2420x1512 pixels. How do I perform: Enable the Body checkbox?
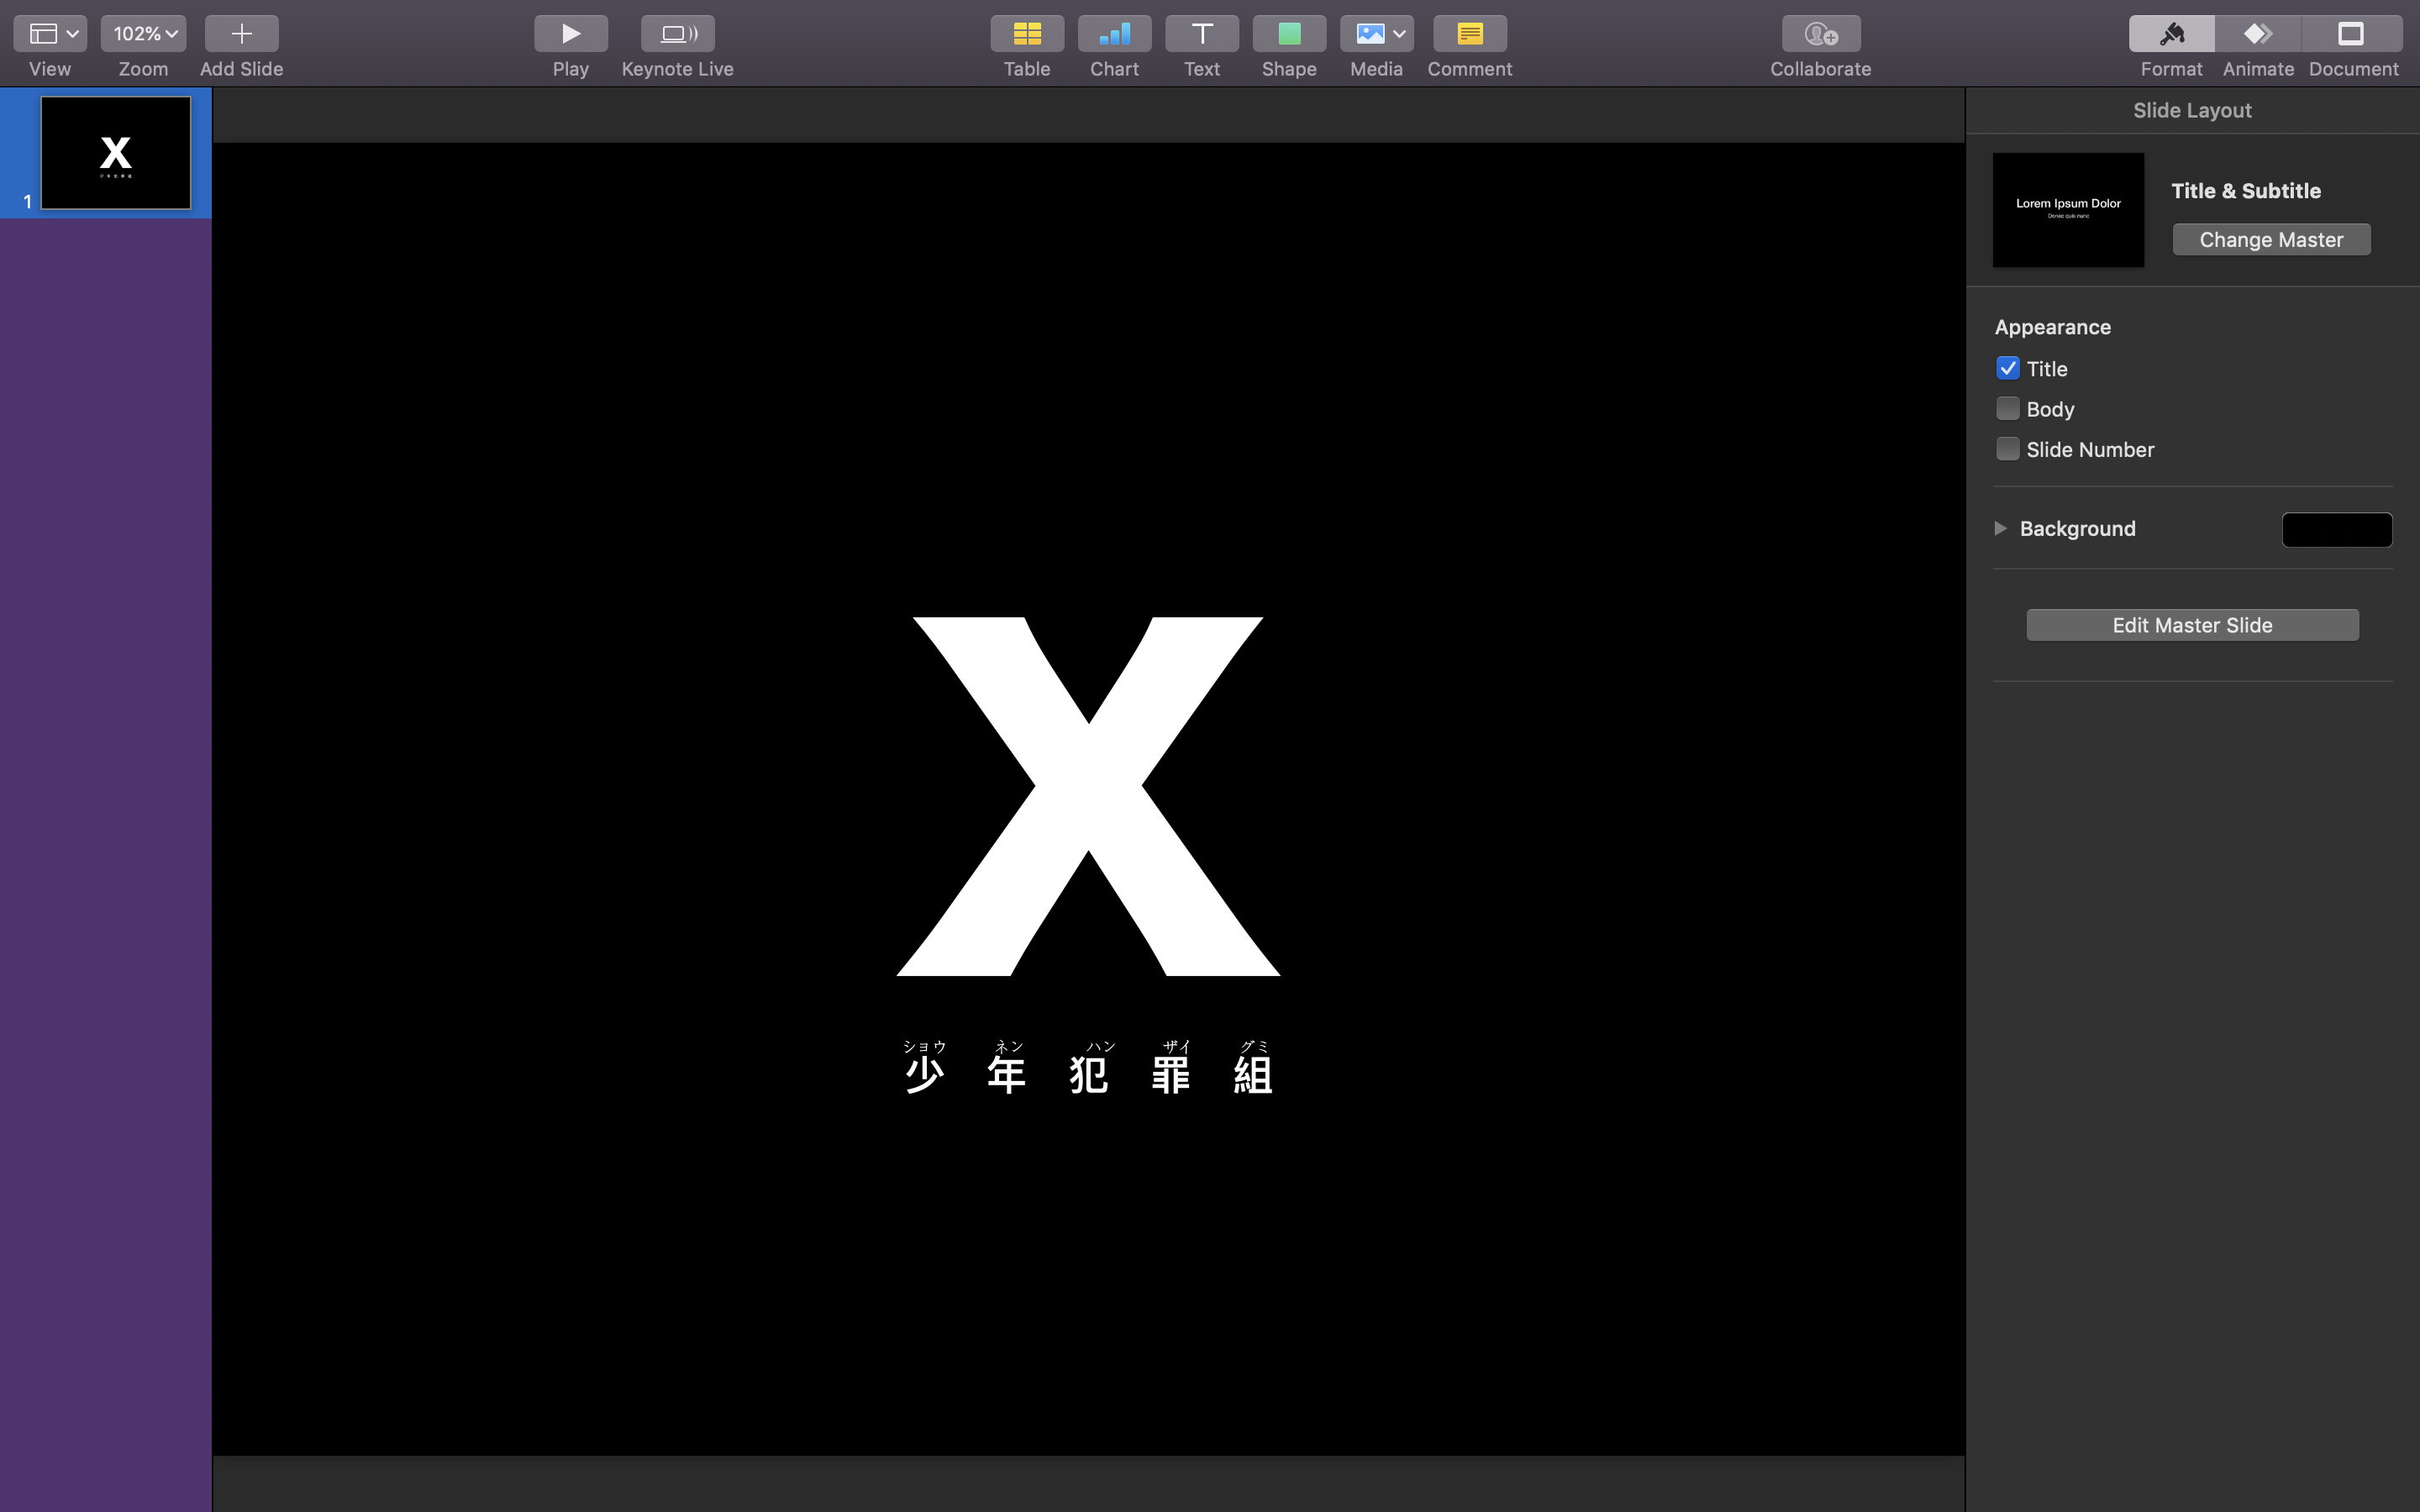(x=2007, y=408)
